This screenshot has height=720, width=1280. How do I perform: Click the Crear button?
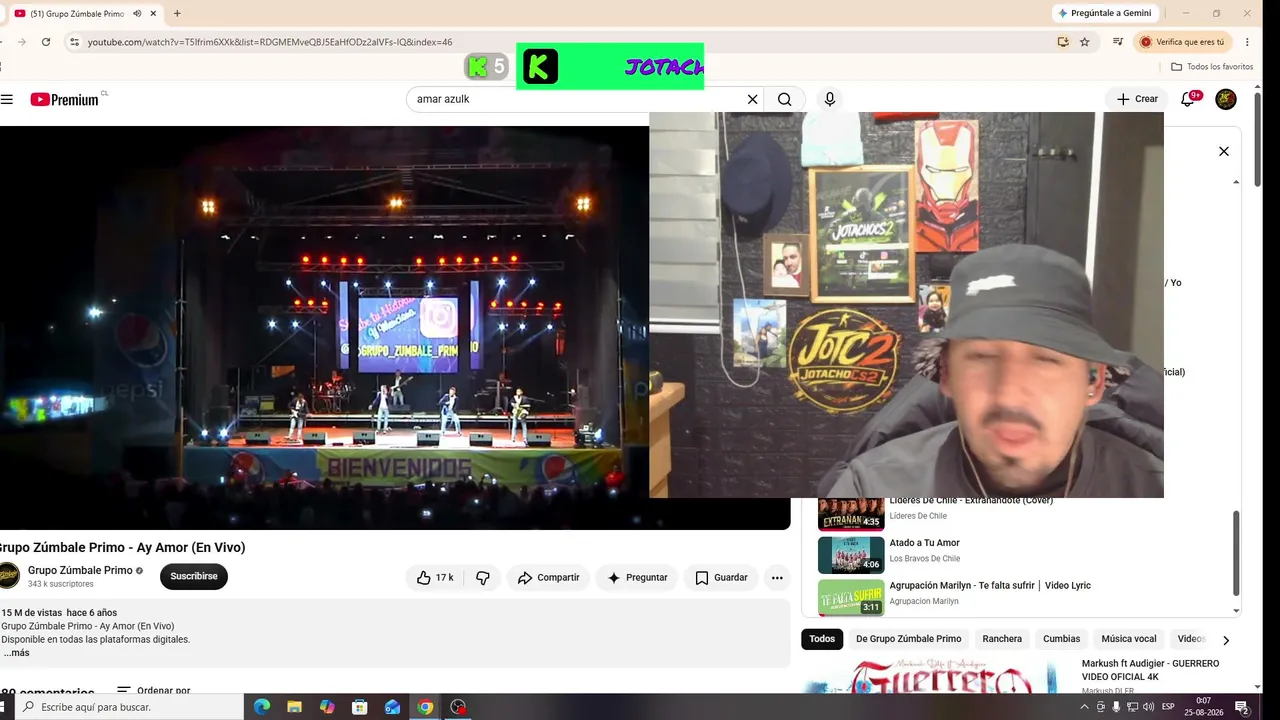pos(1137,99)
